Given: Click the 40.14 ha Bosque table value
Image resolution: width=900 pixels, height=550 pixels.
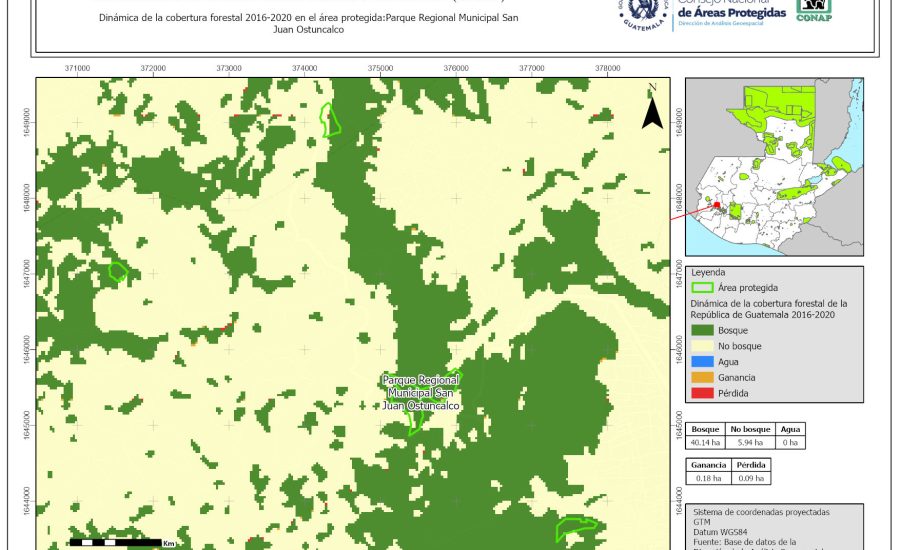Looking at the screenshot, I should coord(706,441).
